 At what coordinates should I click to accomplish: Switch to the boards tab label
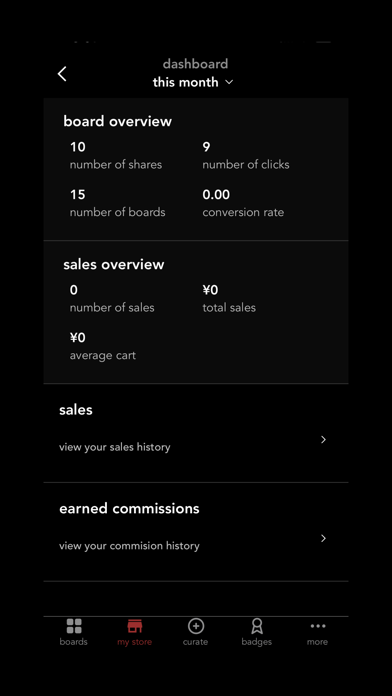coord(74,642)
